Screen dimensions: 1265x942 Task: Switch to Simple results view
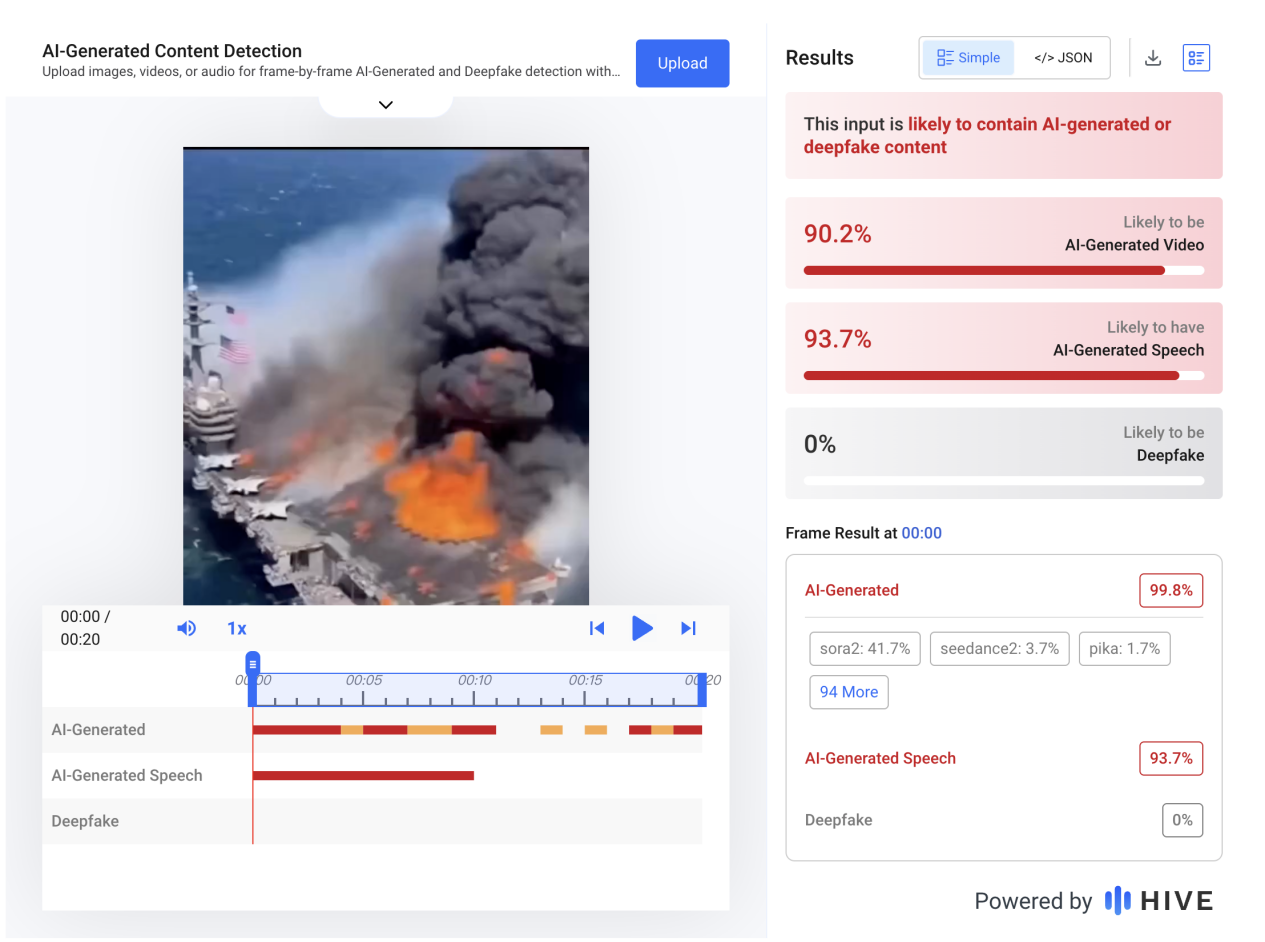click(968, 58)
